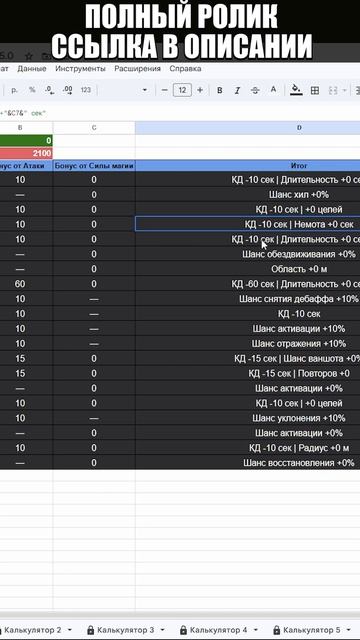Open the text color picker
This screenshot has width=360, height=640.
pyautogui.click(x=273, y=90)
